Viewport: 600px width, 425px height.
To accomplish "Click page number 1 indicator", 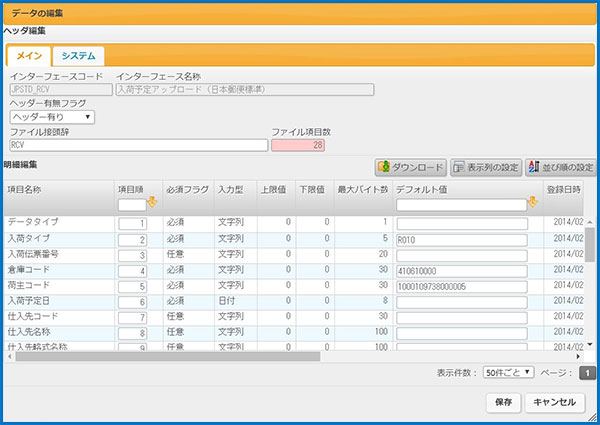I will (x=587, y=372).
